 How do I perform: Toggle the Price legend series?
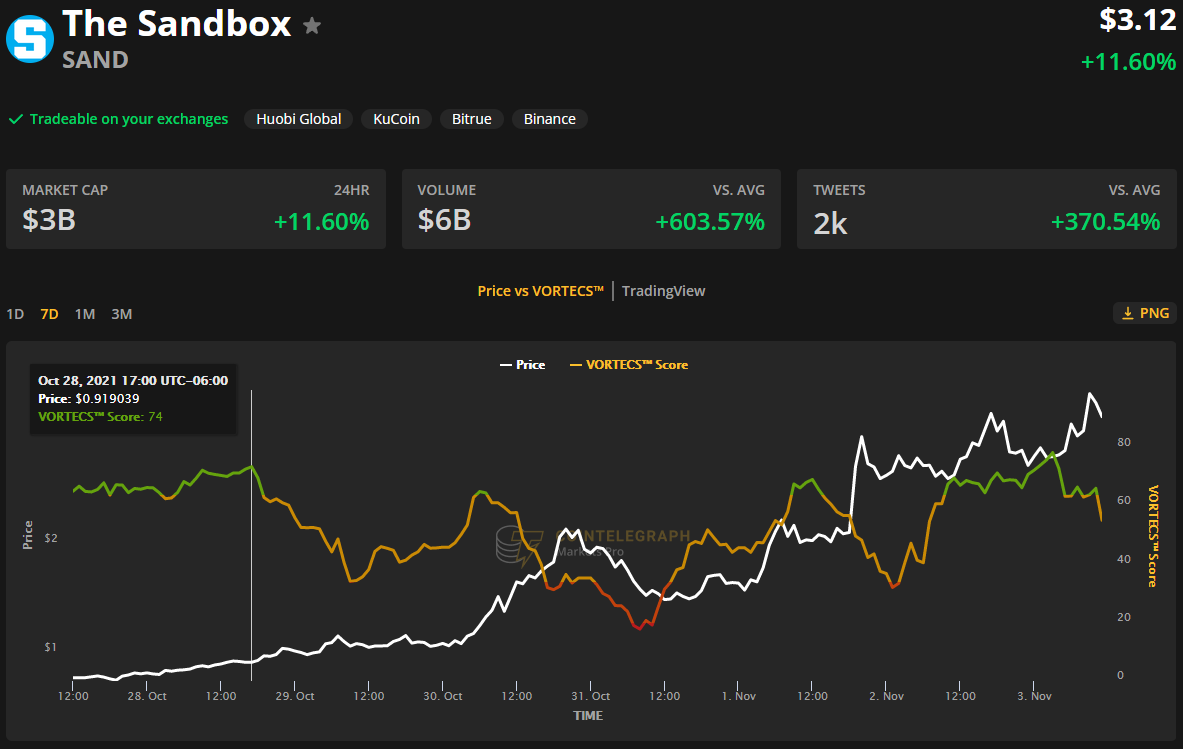pyautogui.click(x=522, y=365)
